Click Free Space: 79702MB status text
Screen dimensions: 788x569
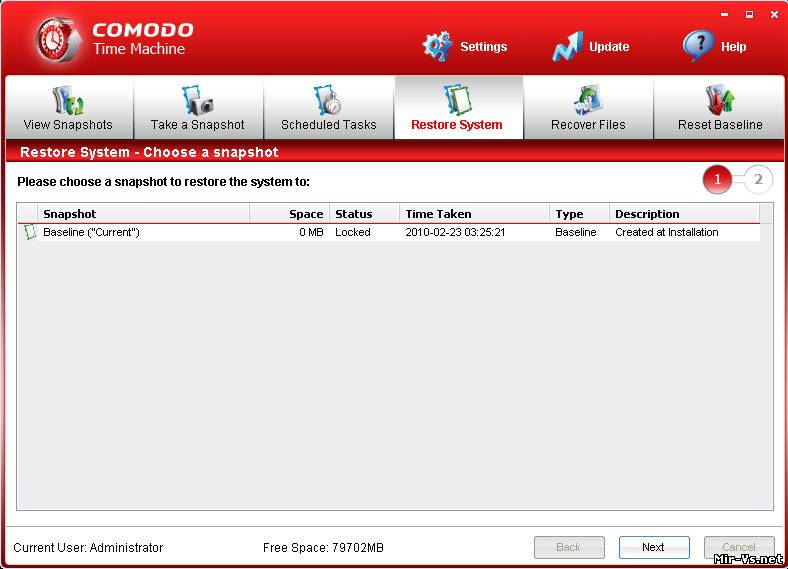coord(323,547)
